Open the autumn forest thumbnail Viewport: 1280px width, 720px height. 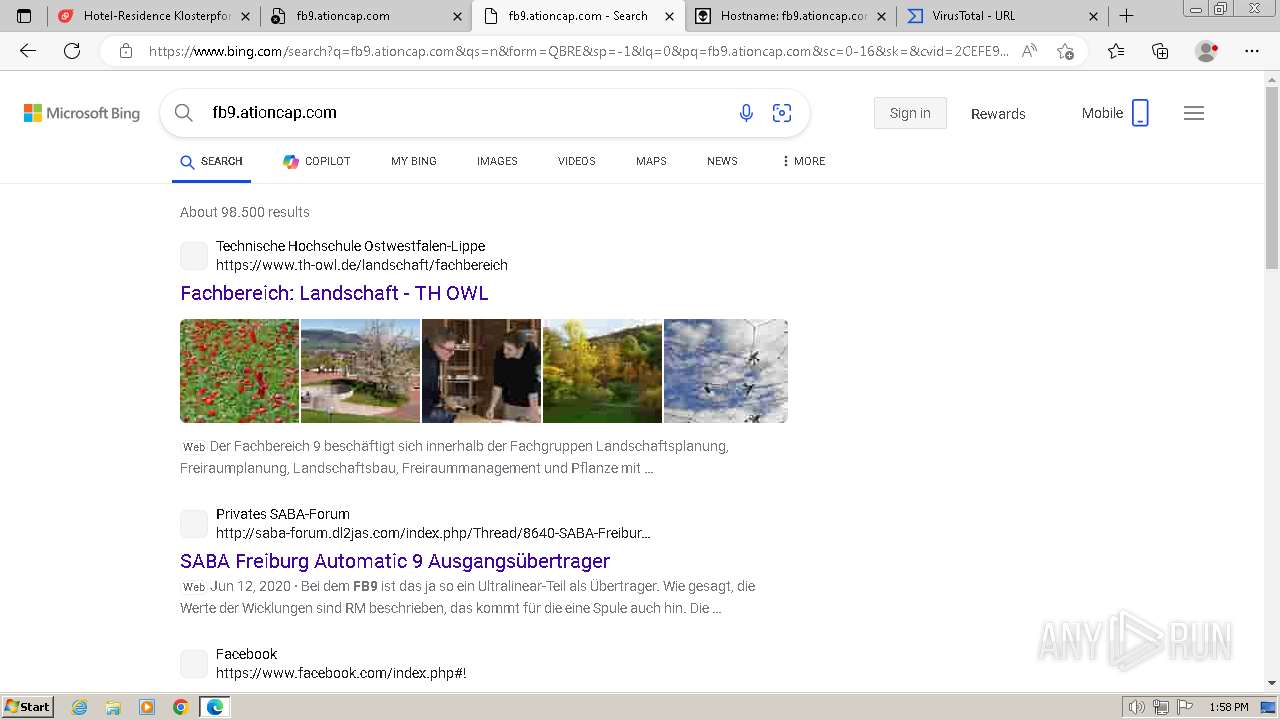click(x=602, y=371)
